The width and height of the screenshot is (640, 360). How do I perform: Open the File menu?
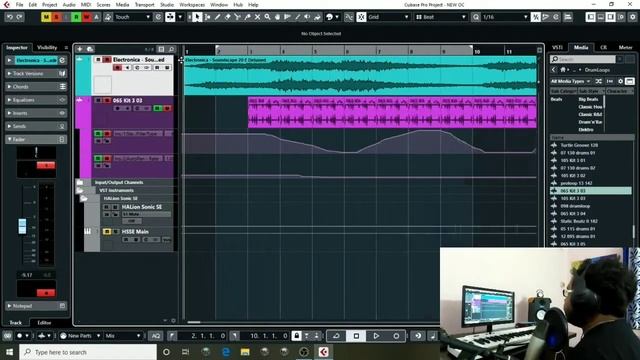19,5
